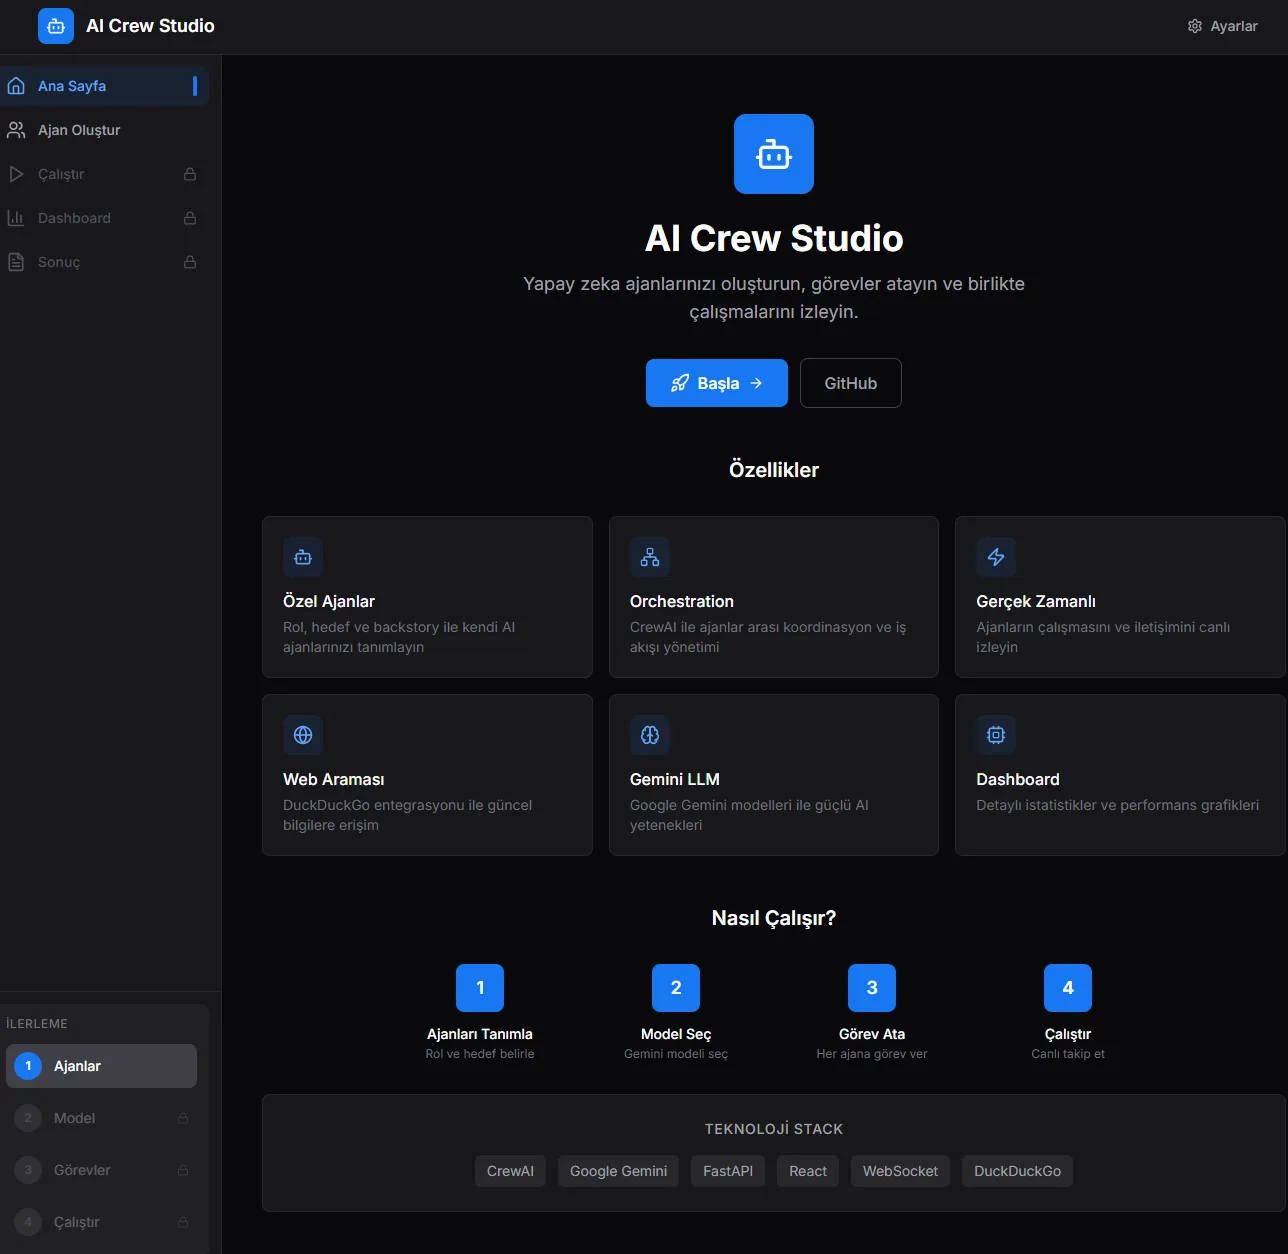The width and height of the screenshot is (1288, 1254).
Task: Click the "Ajanları Tanımla" step label
Action: (480, 1034)
